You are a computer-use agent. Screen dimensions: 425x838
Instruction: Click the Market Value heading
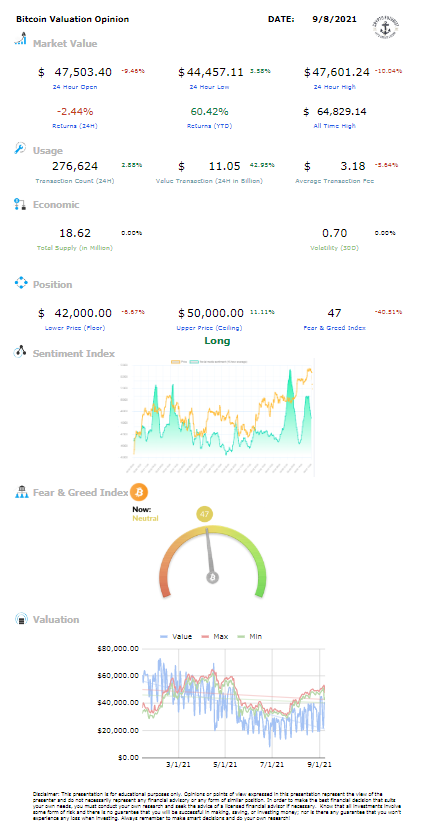click(65, 44)
